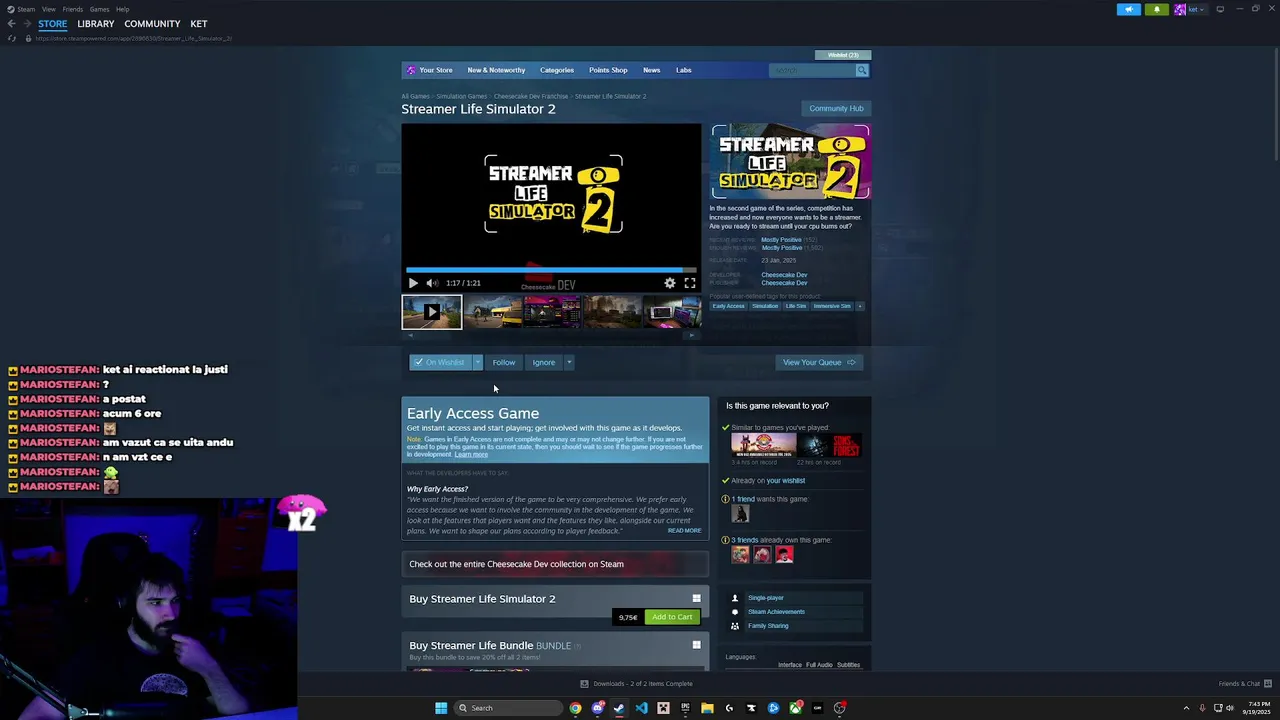Click the store search magnifier icon
Viewport: 1280px width, 720px height.
pyautogui.click(x=862, y=70)
